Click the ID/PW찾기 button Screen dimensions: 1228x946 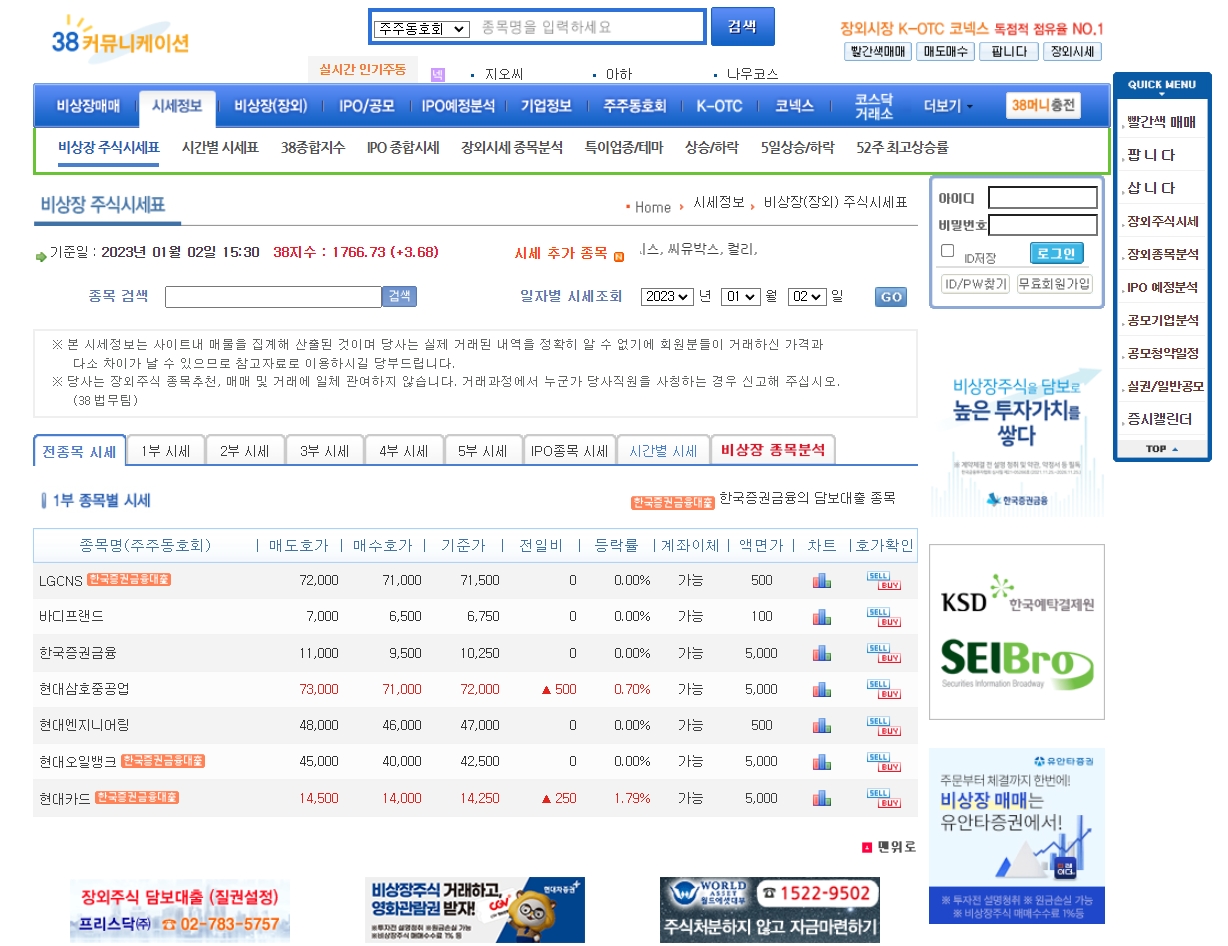976,284
